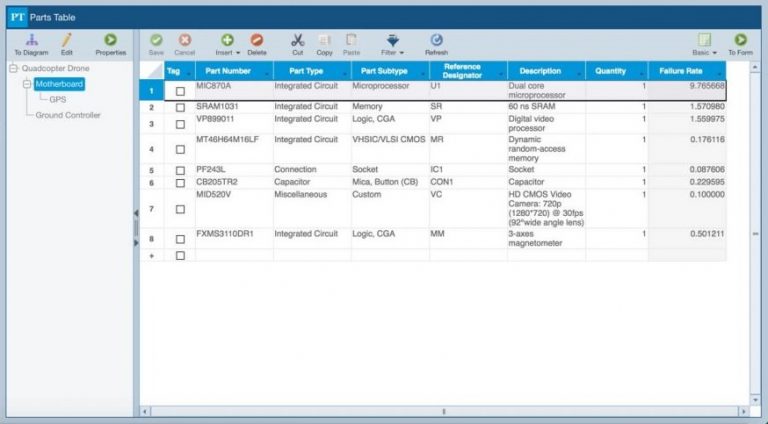Click the Edit pencil icon

click(67, 40)
